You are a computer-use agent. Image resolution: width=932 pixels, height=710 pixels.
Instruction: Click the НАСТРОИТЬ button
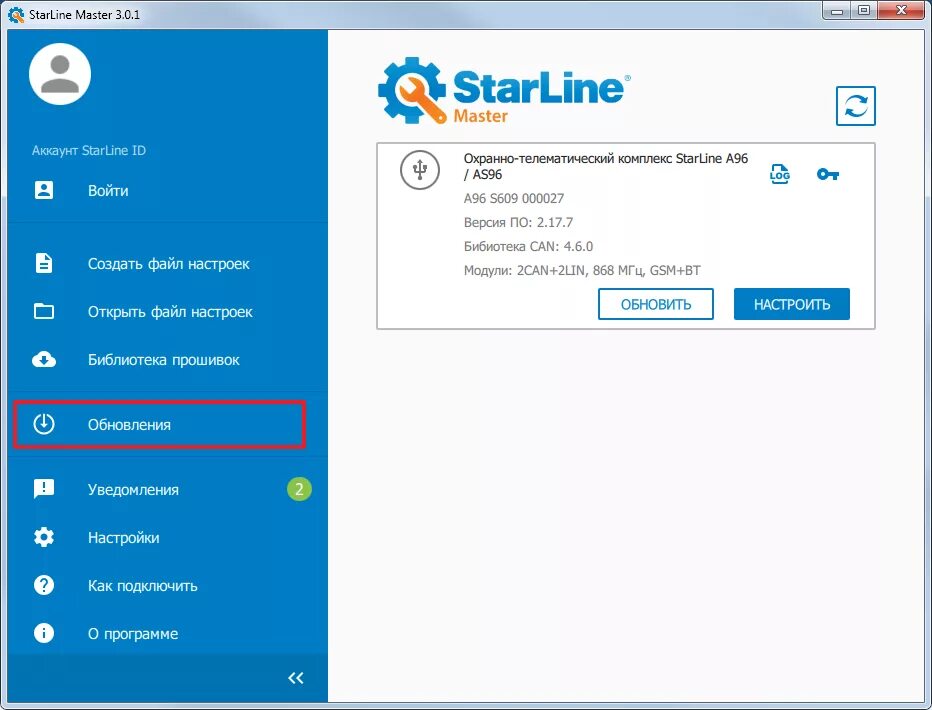[792, 304]
